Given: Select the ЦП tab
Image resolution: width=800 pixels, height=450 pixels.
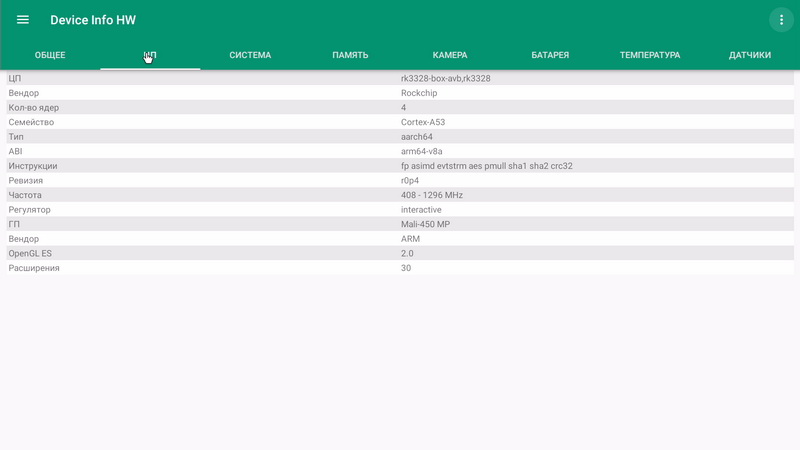Looking at the screenshot, I should tap(150, 55).
